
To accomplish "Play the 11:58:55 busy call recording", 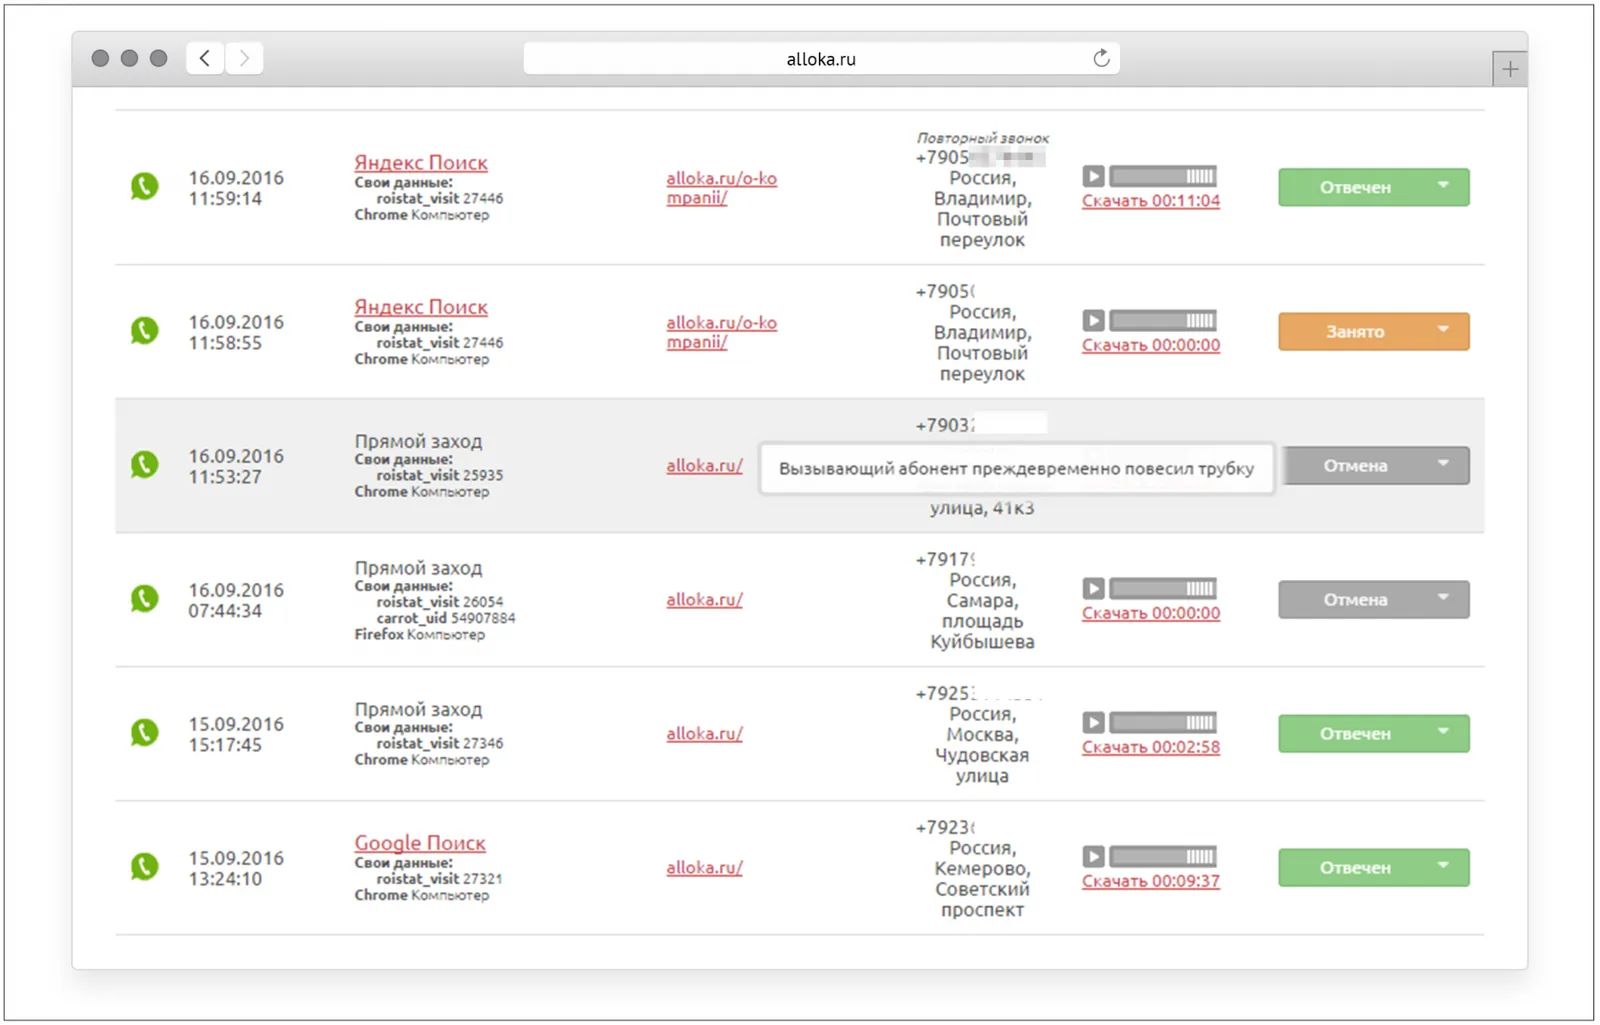I will 1093,320.
